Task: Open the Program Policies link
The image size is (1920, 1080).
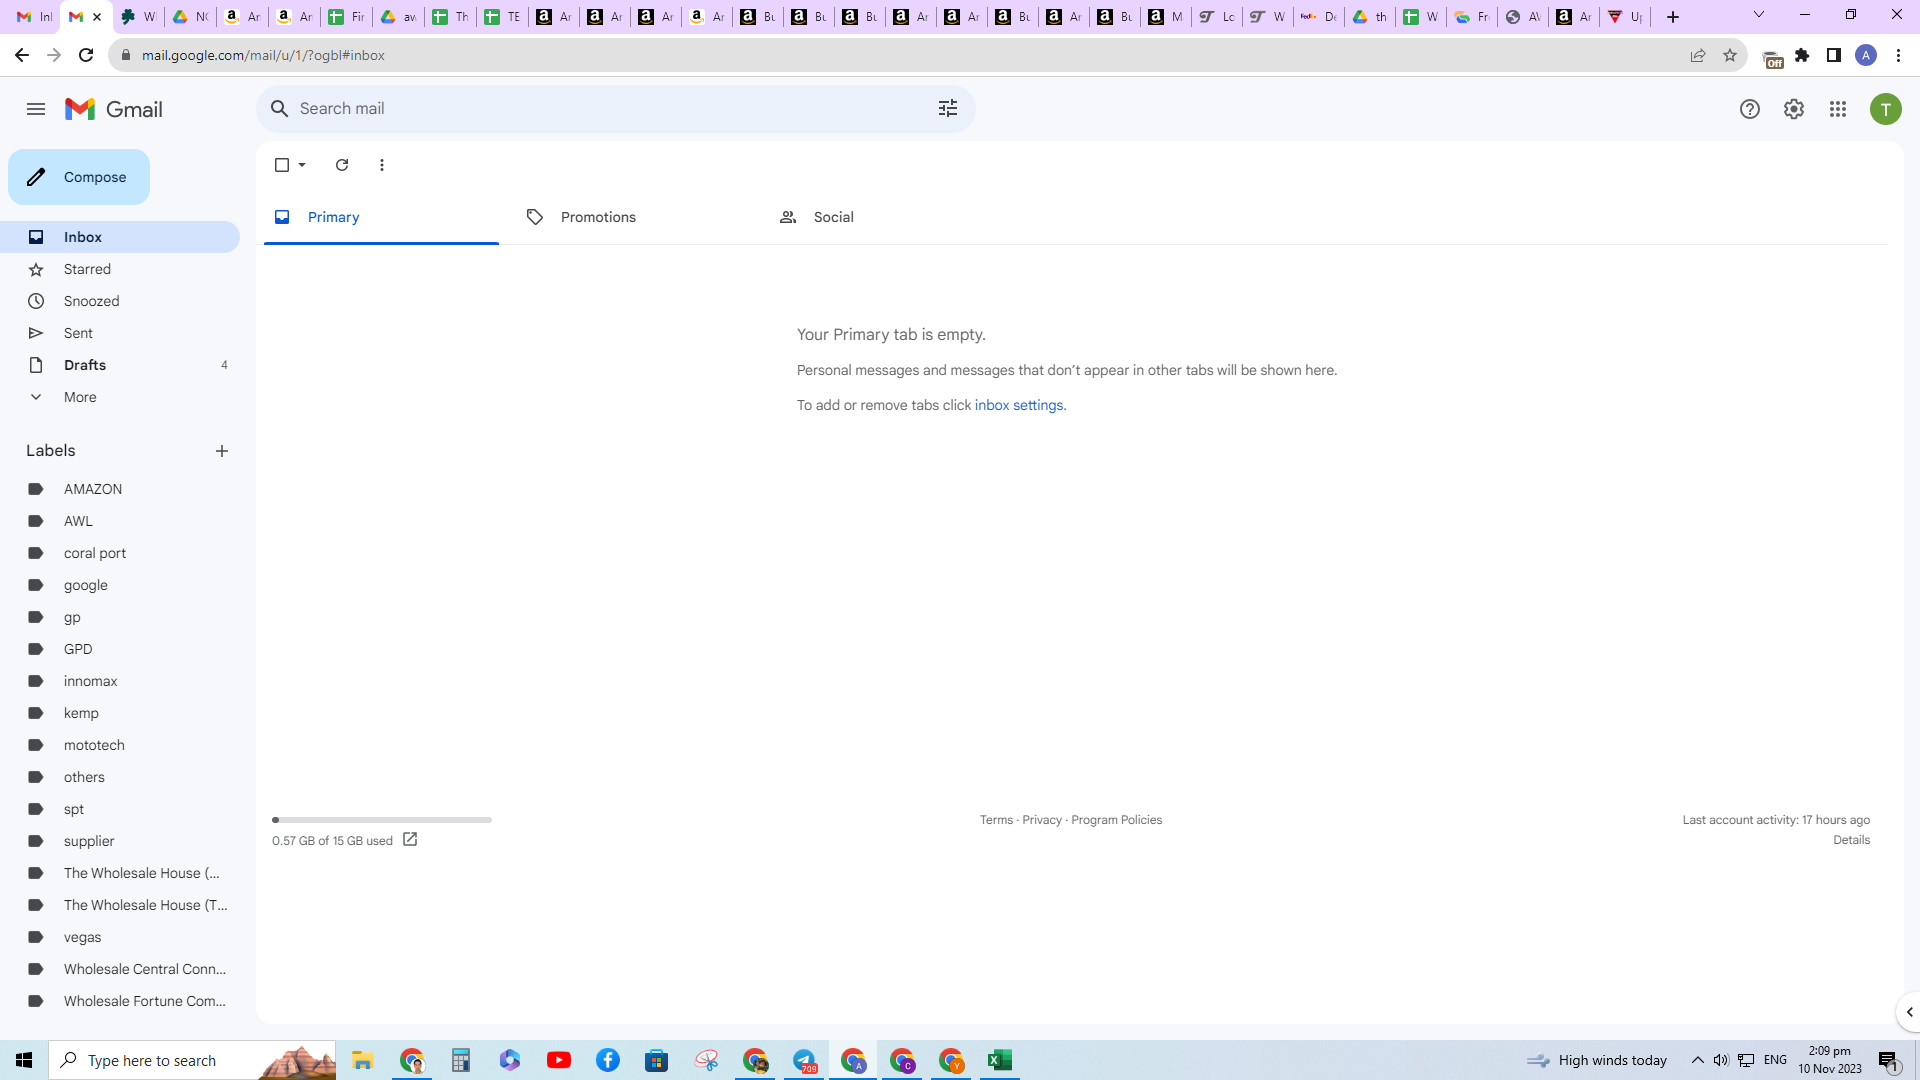Action: (1117, 820)
